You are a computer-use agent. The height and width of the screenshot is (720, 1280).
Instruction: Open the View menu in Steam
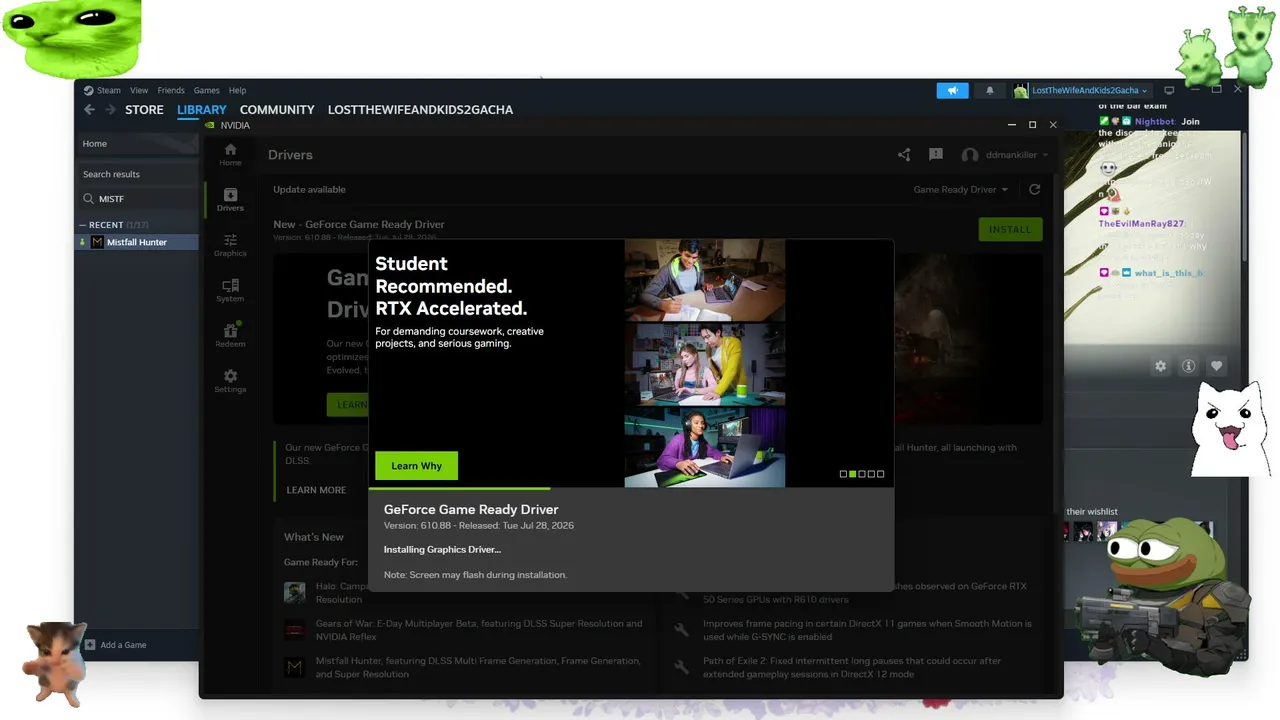[139, 91]
